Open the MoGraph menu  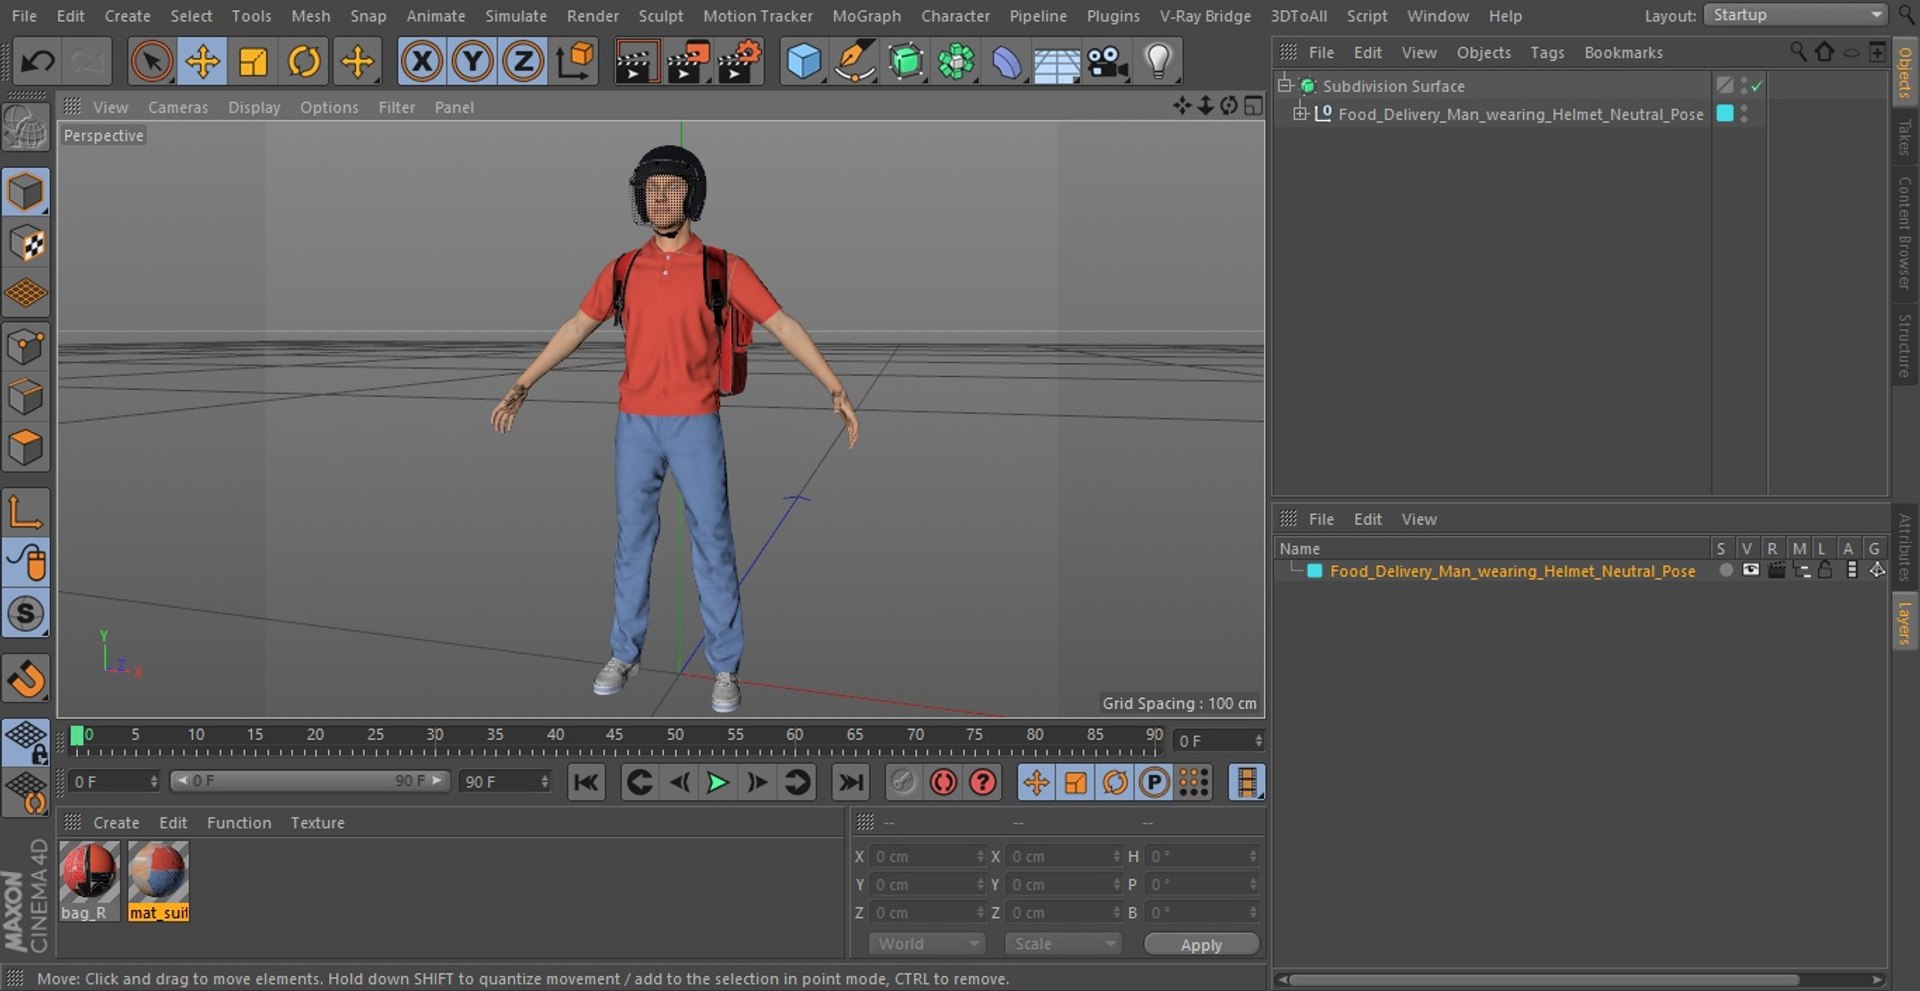click(866, 16)
